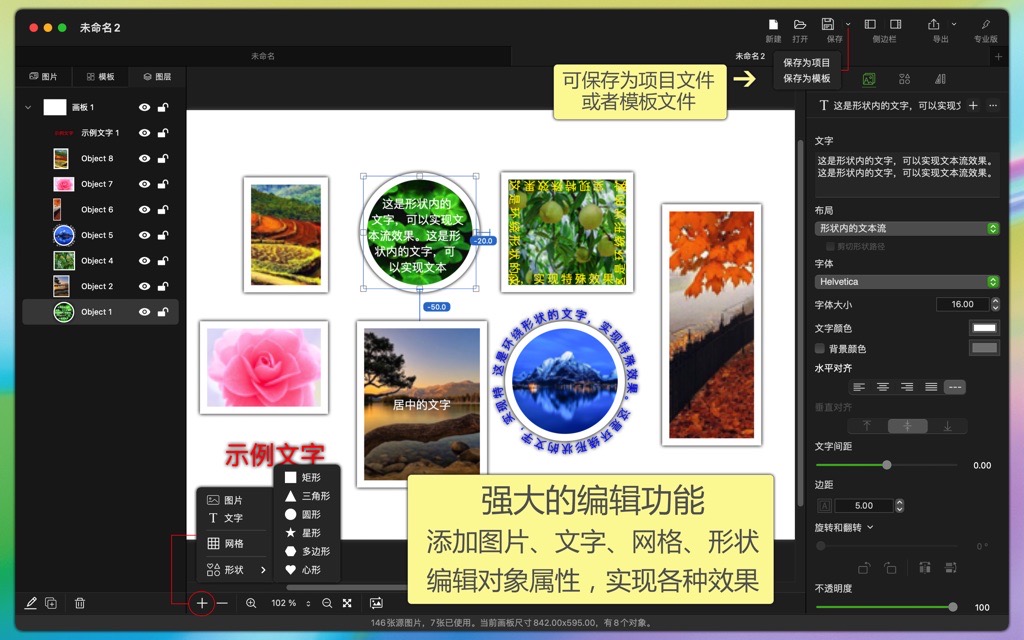Open the layout dropdown 形状内的文本流
Viewport: 1024px width, 640px height.
(x=906, y=229)
